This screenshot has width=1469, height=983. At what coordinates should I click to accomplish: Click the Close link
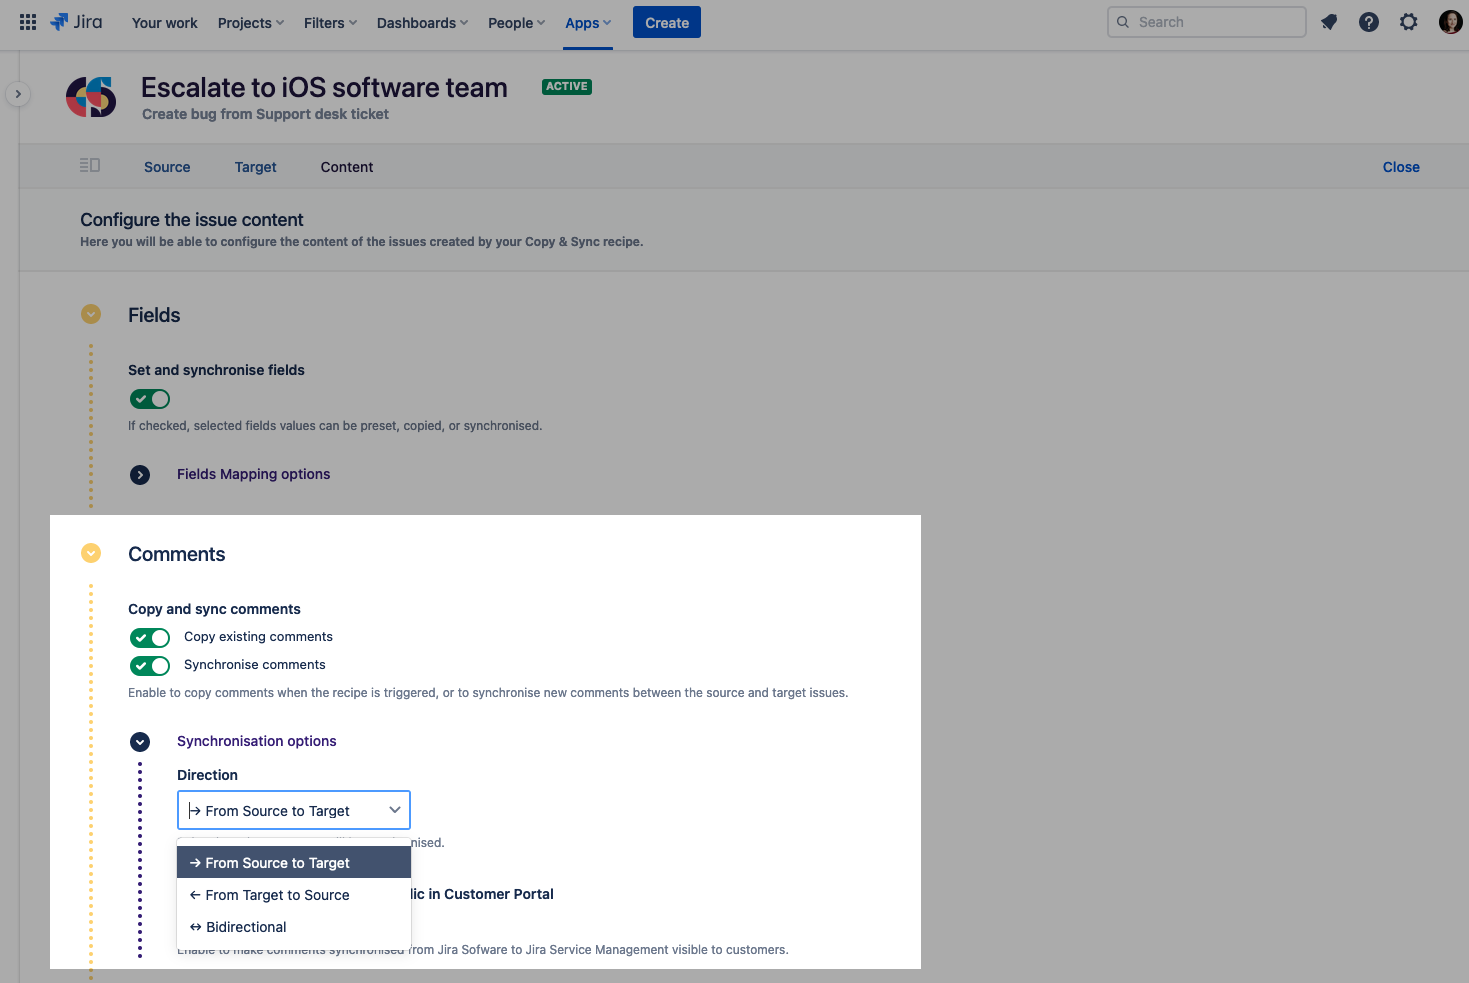[1400, 167]
